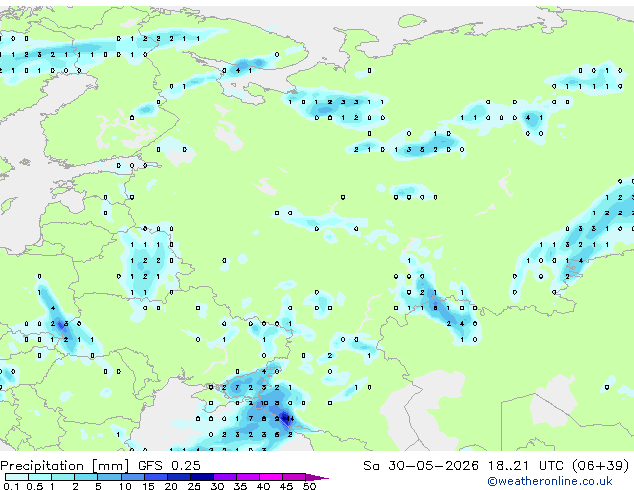Click the "18..21 UTC" time label
634x490 pixels.
(526, 466)
